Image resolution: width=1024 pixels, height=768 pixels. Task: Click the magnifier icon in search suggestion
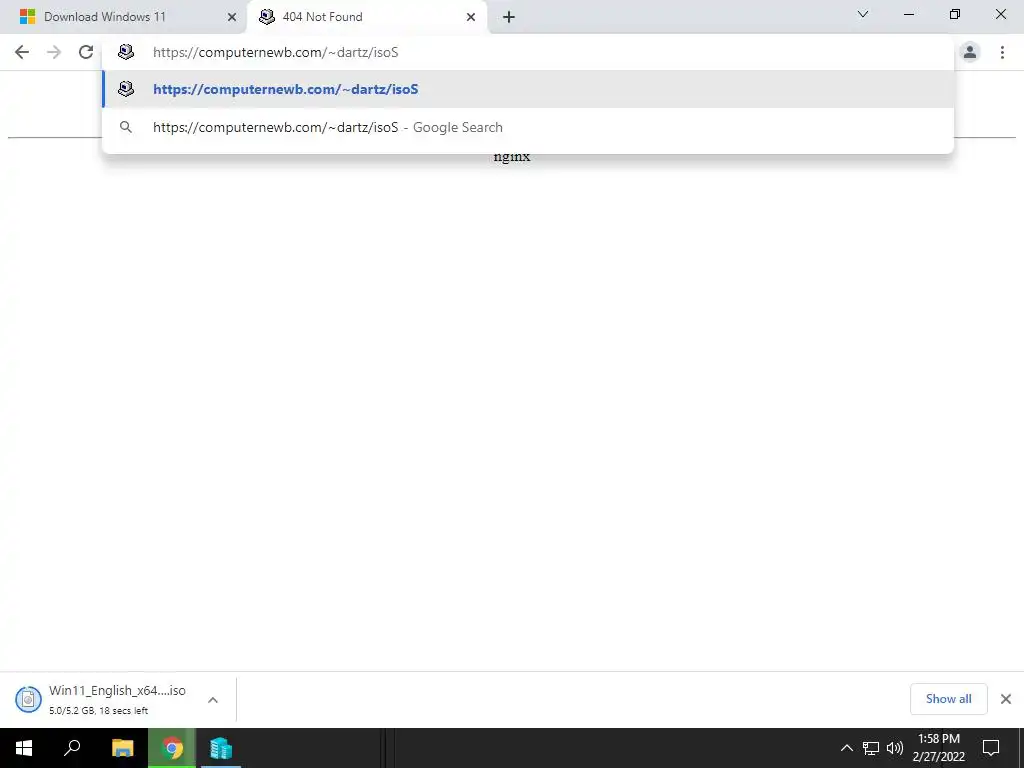[125, 127]
